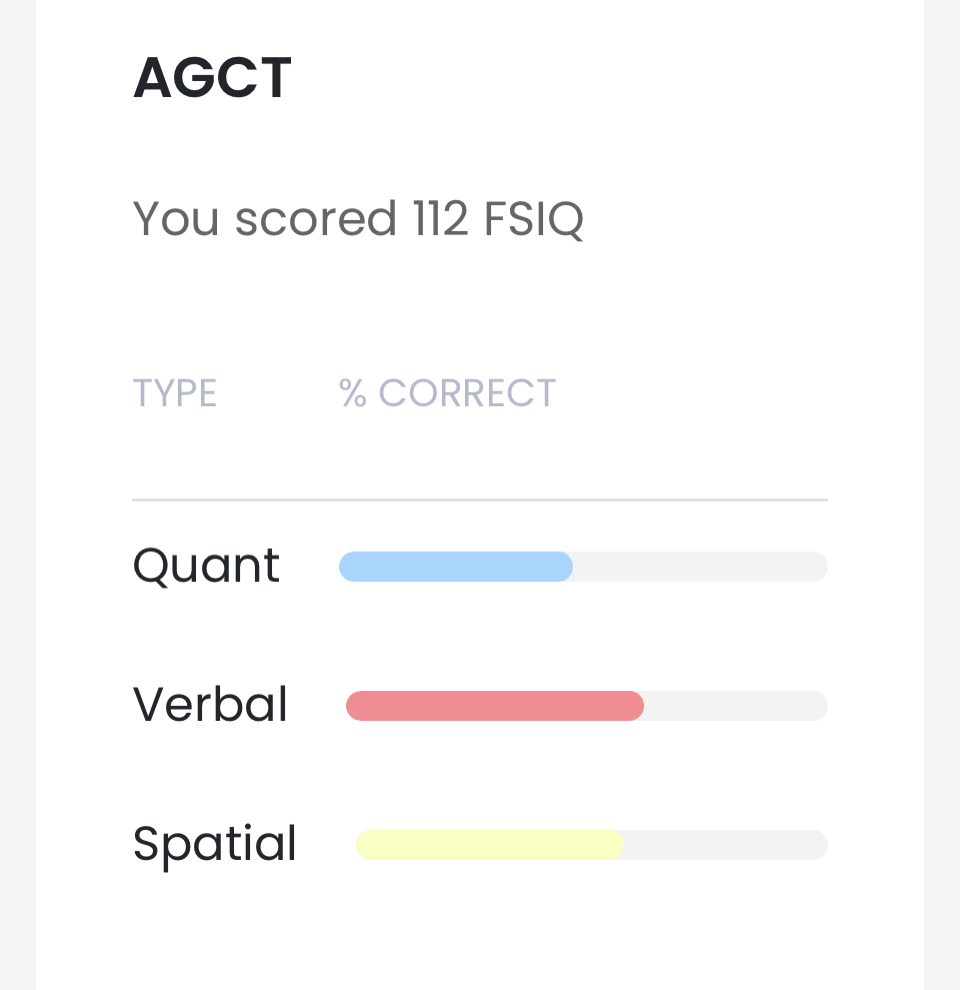This screenshot has width=960, height=990.
Task: Click the gray page margin left of card
Action: pos(17,500)
